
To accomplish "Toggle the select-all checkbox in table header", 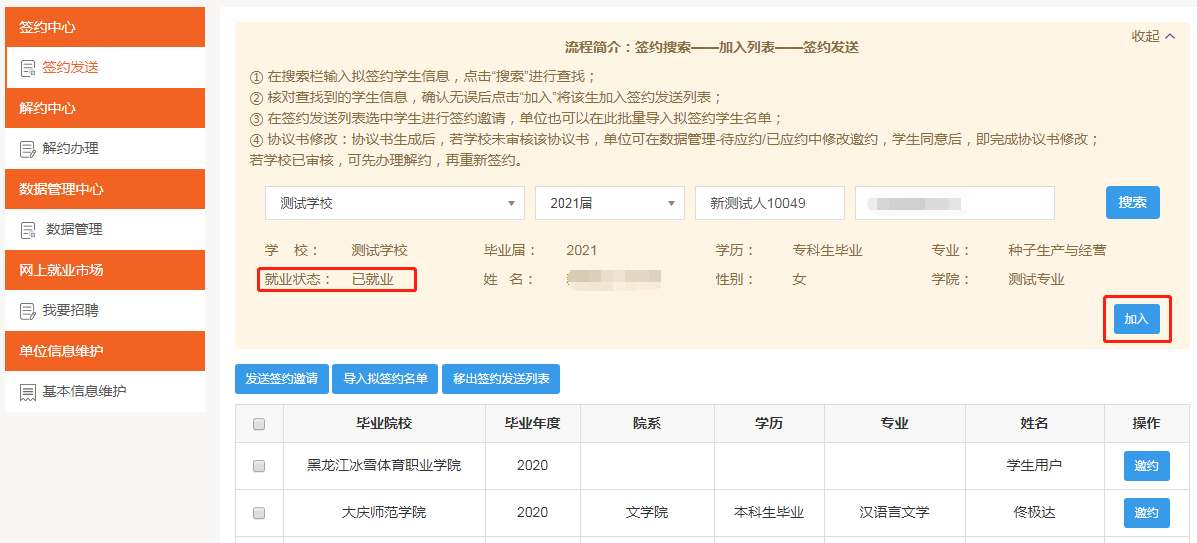I will pyautogui.click(x=259, y=424).
